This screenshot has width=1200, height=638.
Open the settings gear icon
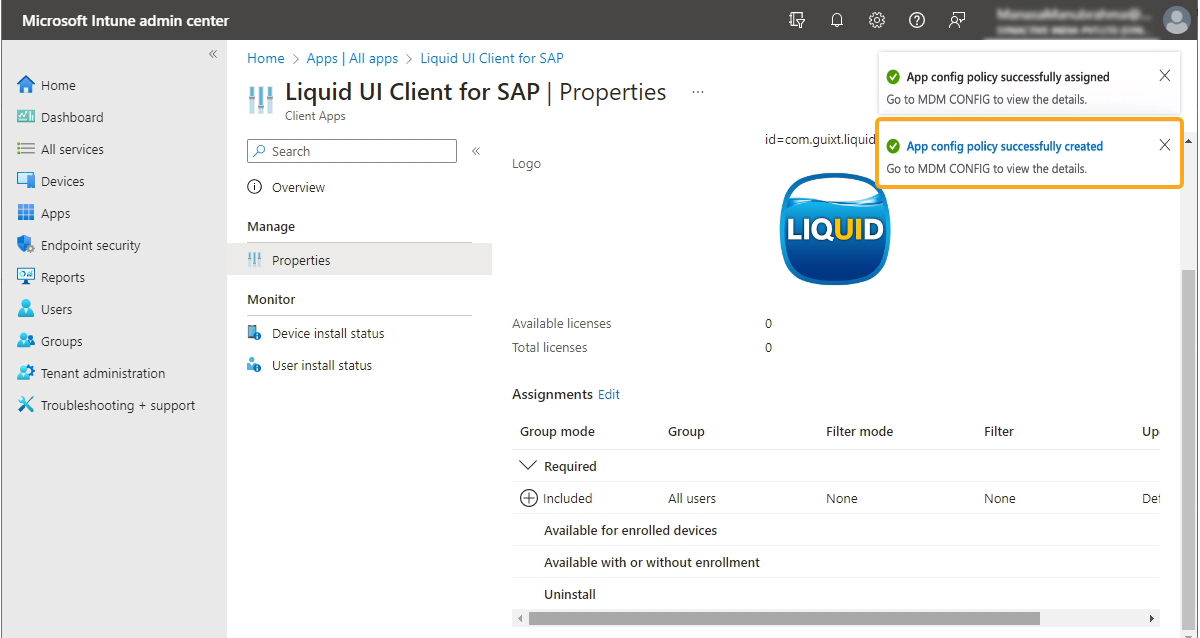[x=877, y=20]
